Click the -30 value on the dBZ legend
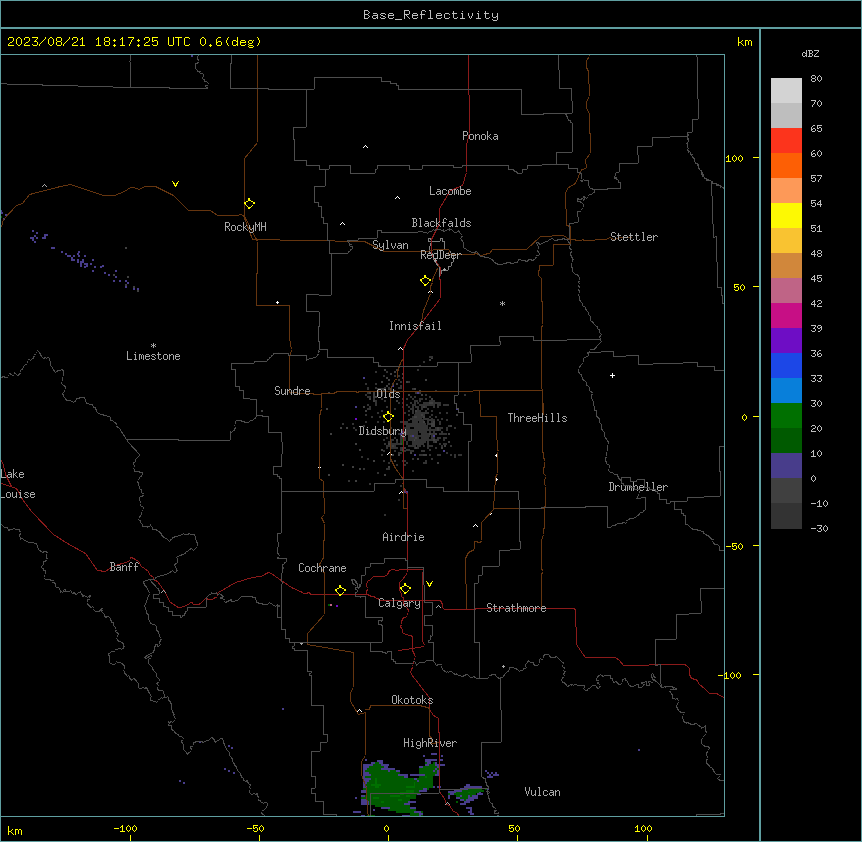 pos(819,528)
